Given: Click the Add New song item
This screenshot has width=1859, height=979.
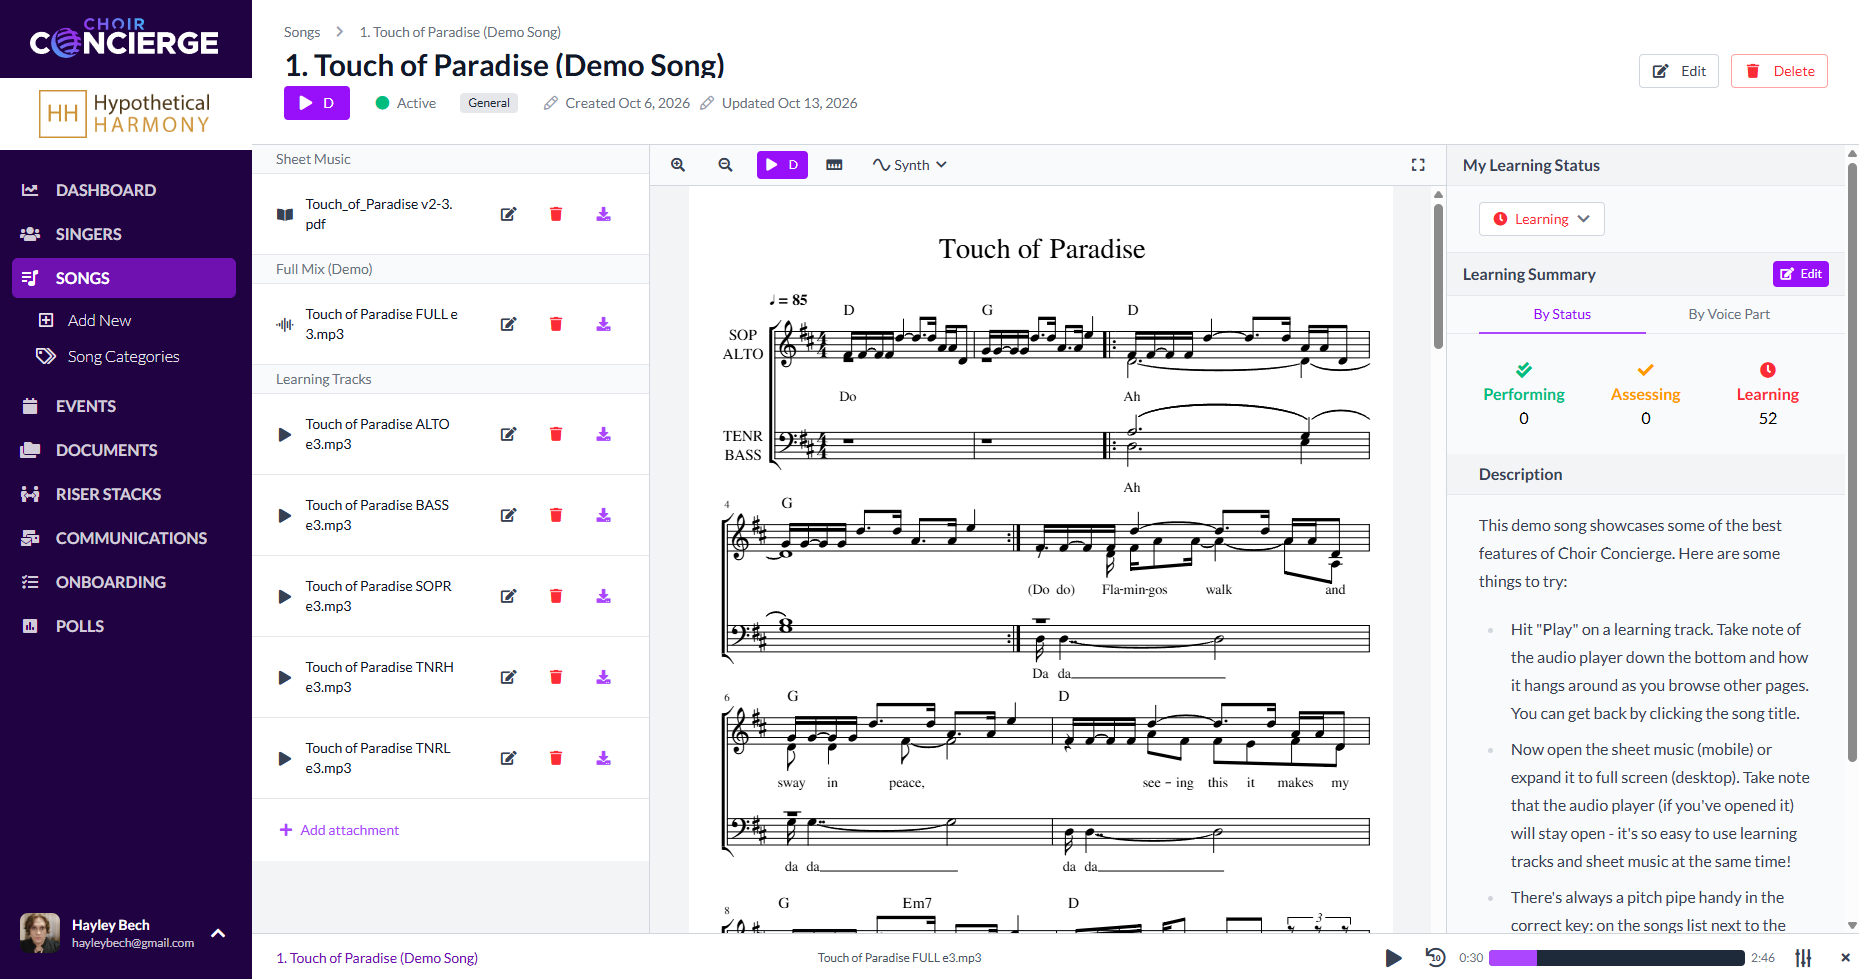Looking at the screenshot, I should pos(99,320).
